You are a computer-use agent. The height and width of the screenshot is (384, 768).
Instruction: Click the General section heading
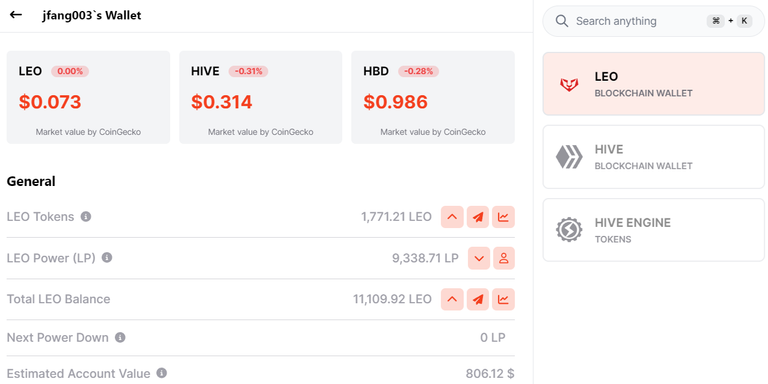[x=31, y=181]
